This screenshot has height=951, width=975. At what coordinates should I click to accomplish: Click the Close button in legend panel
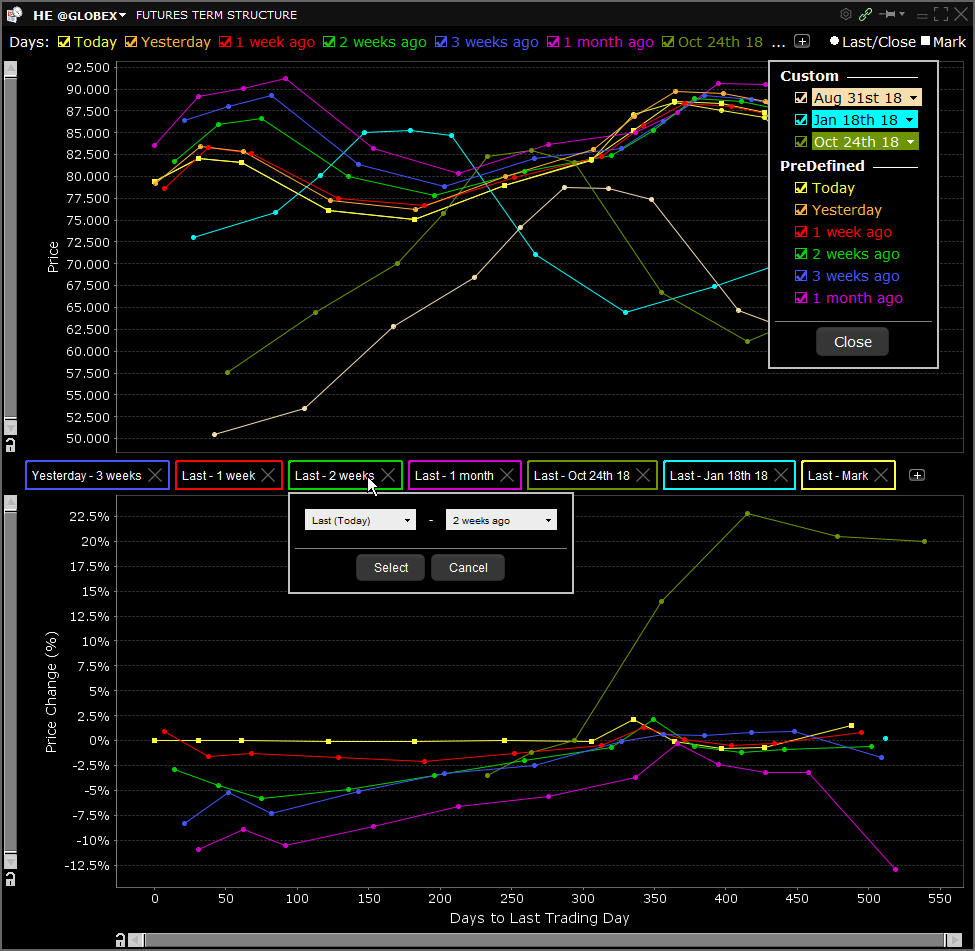coord(852,342)
